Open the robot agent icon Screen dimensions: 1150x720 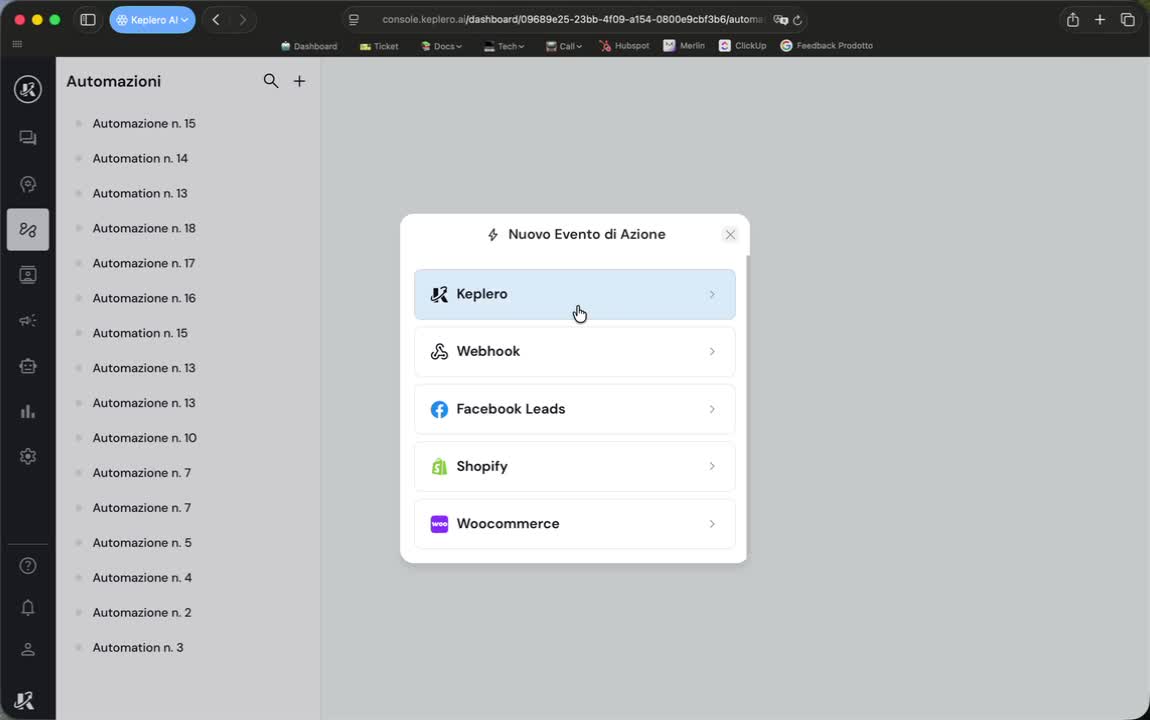pos(28,366)
